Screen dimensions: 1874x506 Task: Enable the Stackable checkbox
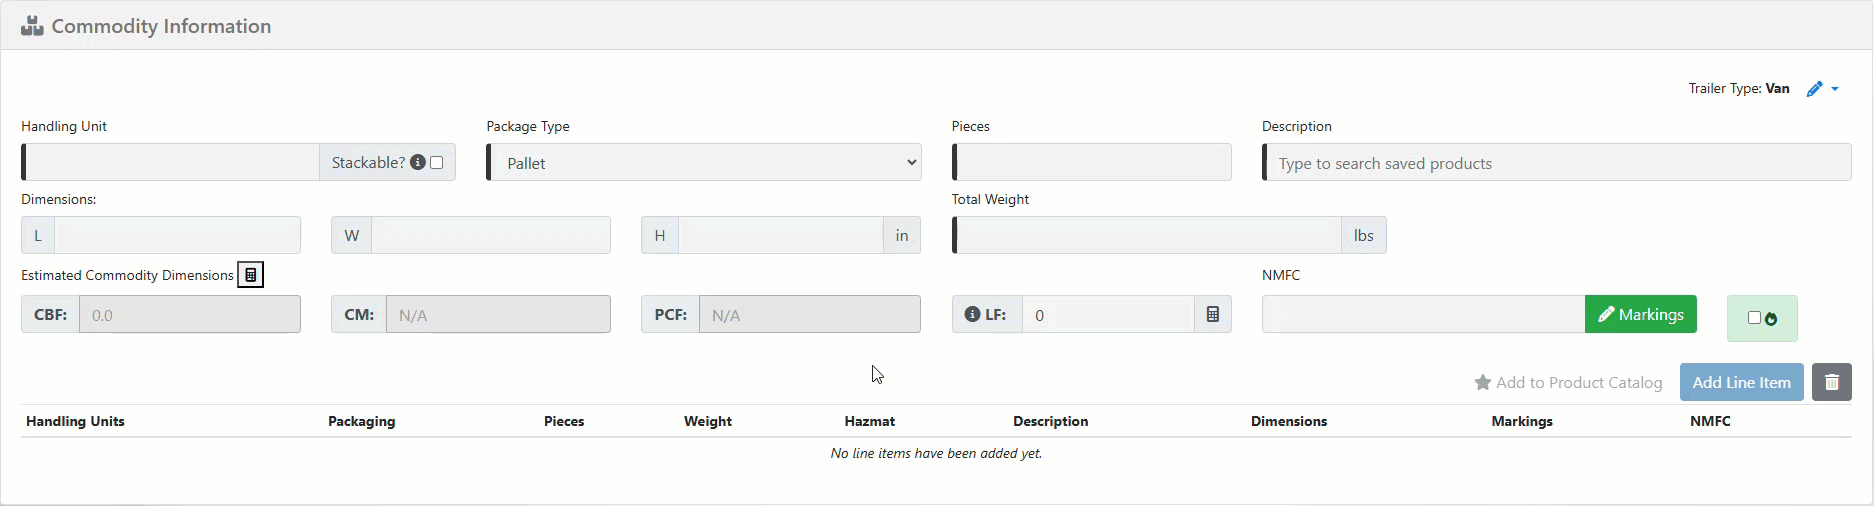(x=437, y=162)
